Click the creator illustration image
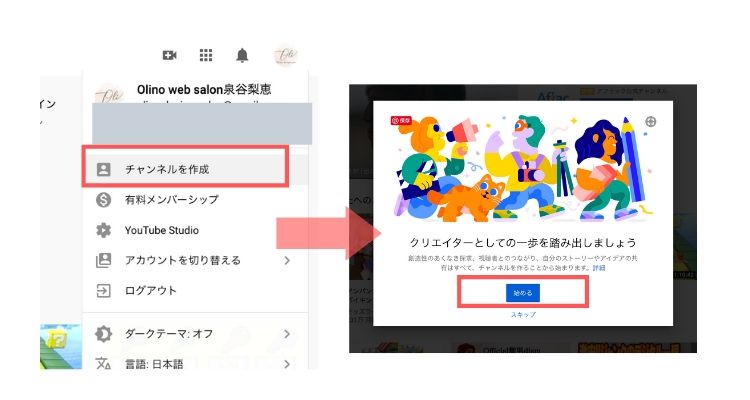The width and height of the screenshot is (750, 400). tap(523, 167)
